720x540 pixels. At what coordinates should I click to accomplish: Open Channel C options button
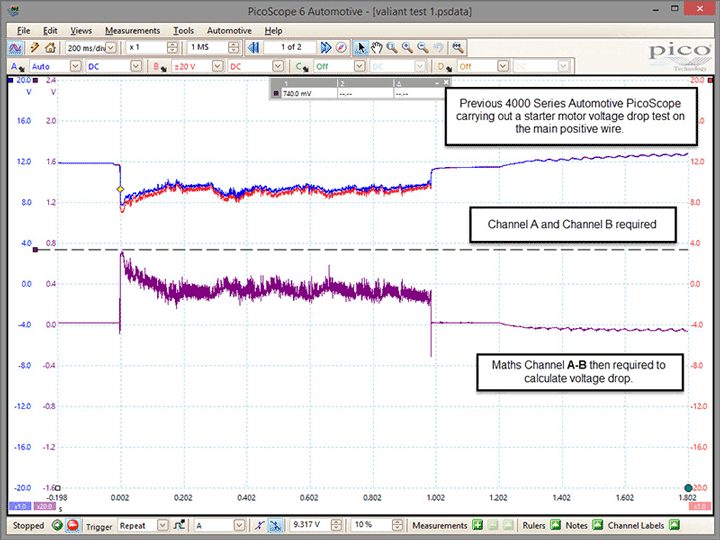tap(302, 67)
